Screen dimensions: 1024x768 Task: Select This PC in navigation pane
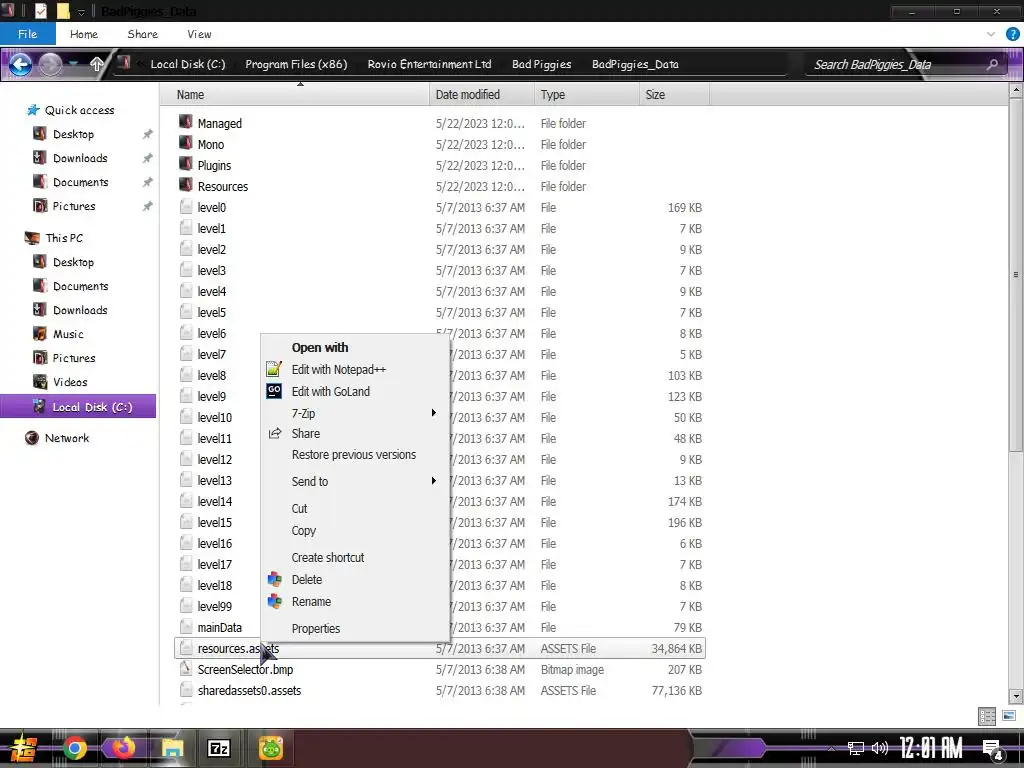tap(64, 238)
